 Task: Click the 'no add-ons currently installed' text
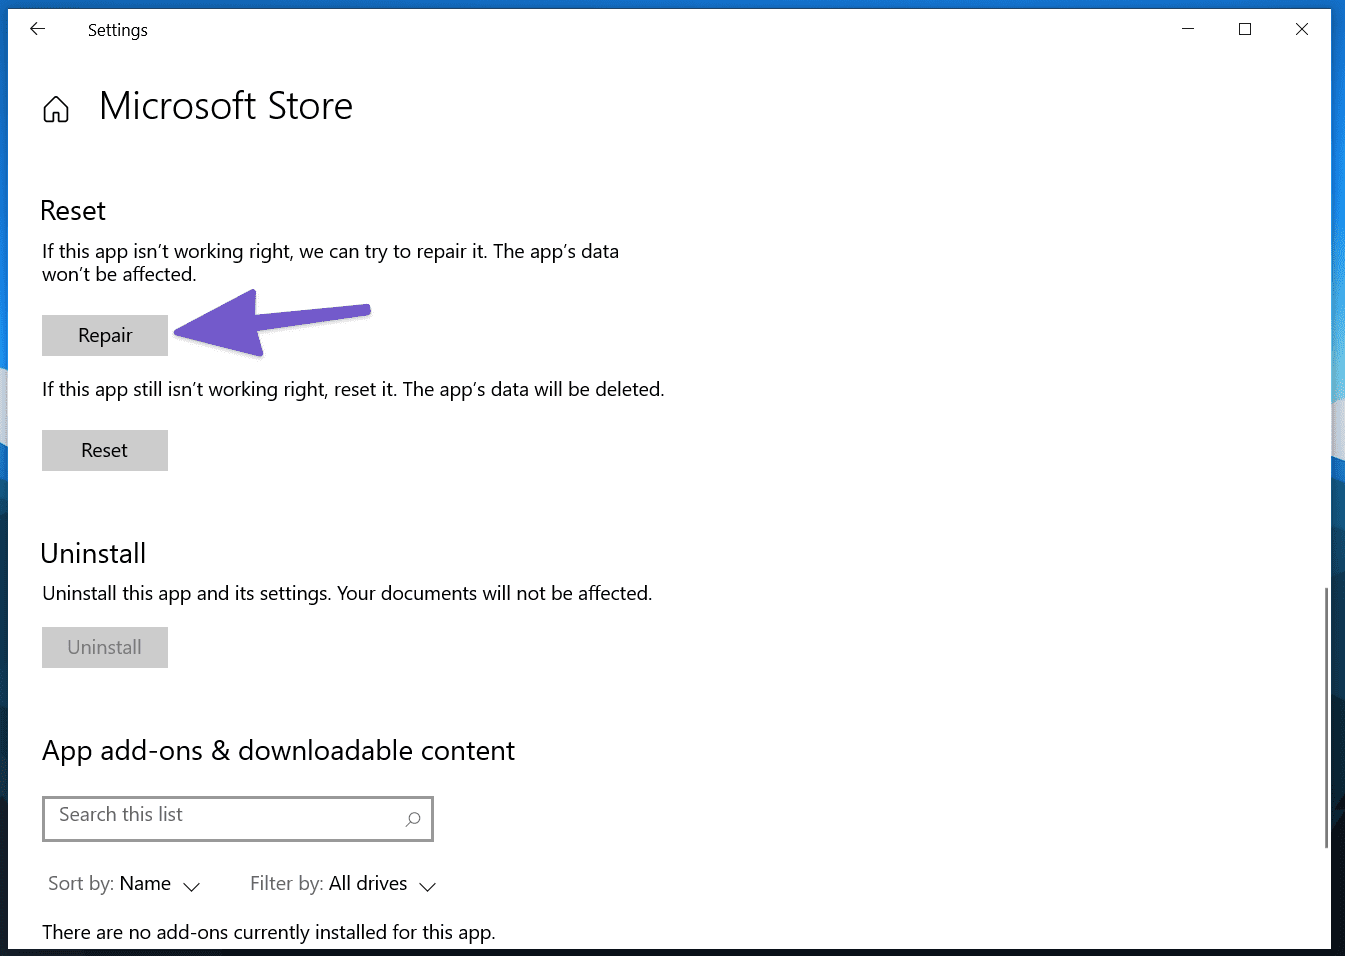click(x=268, y=932)
